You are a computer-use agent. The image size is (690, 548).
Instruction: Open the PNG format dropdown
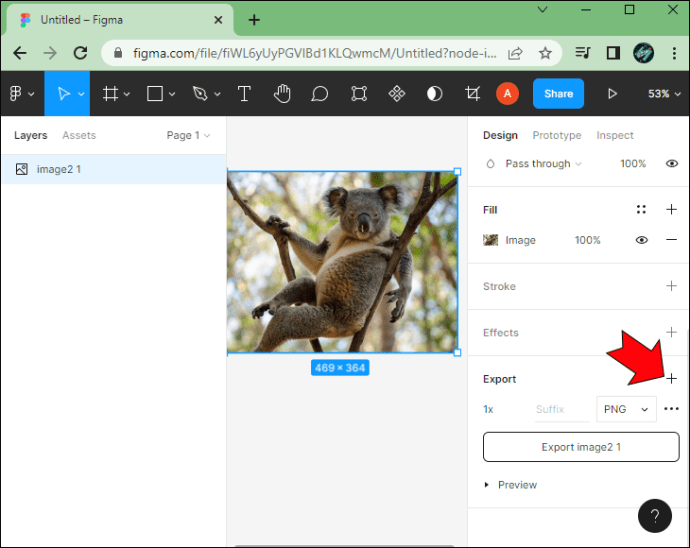click(x=626, y=409)
